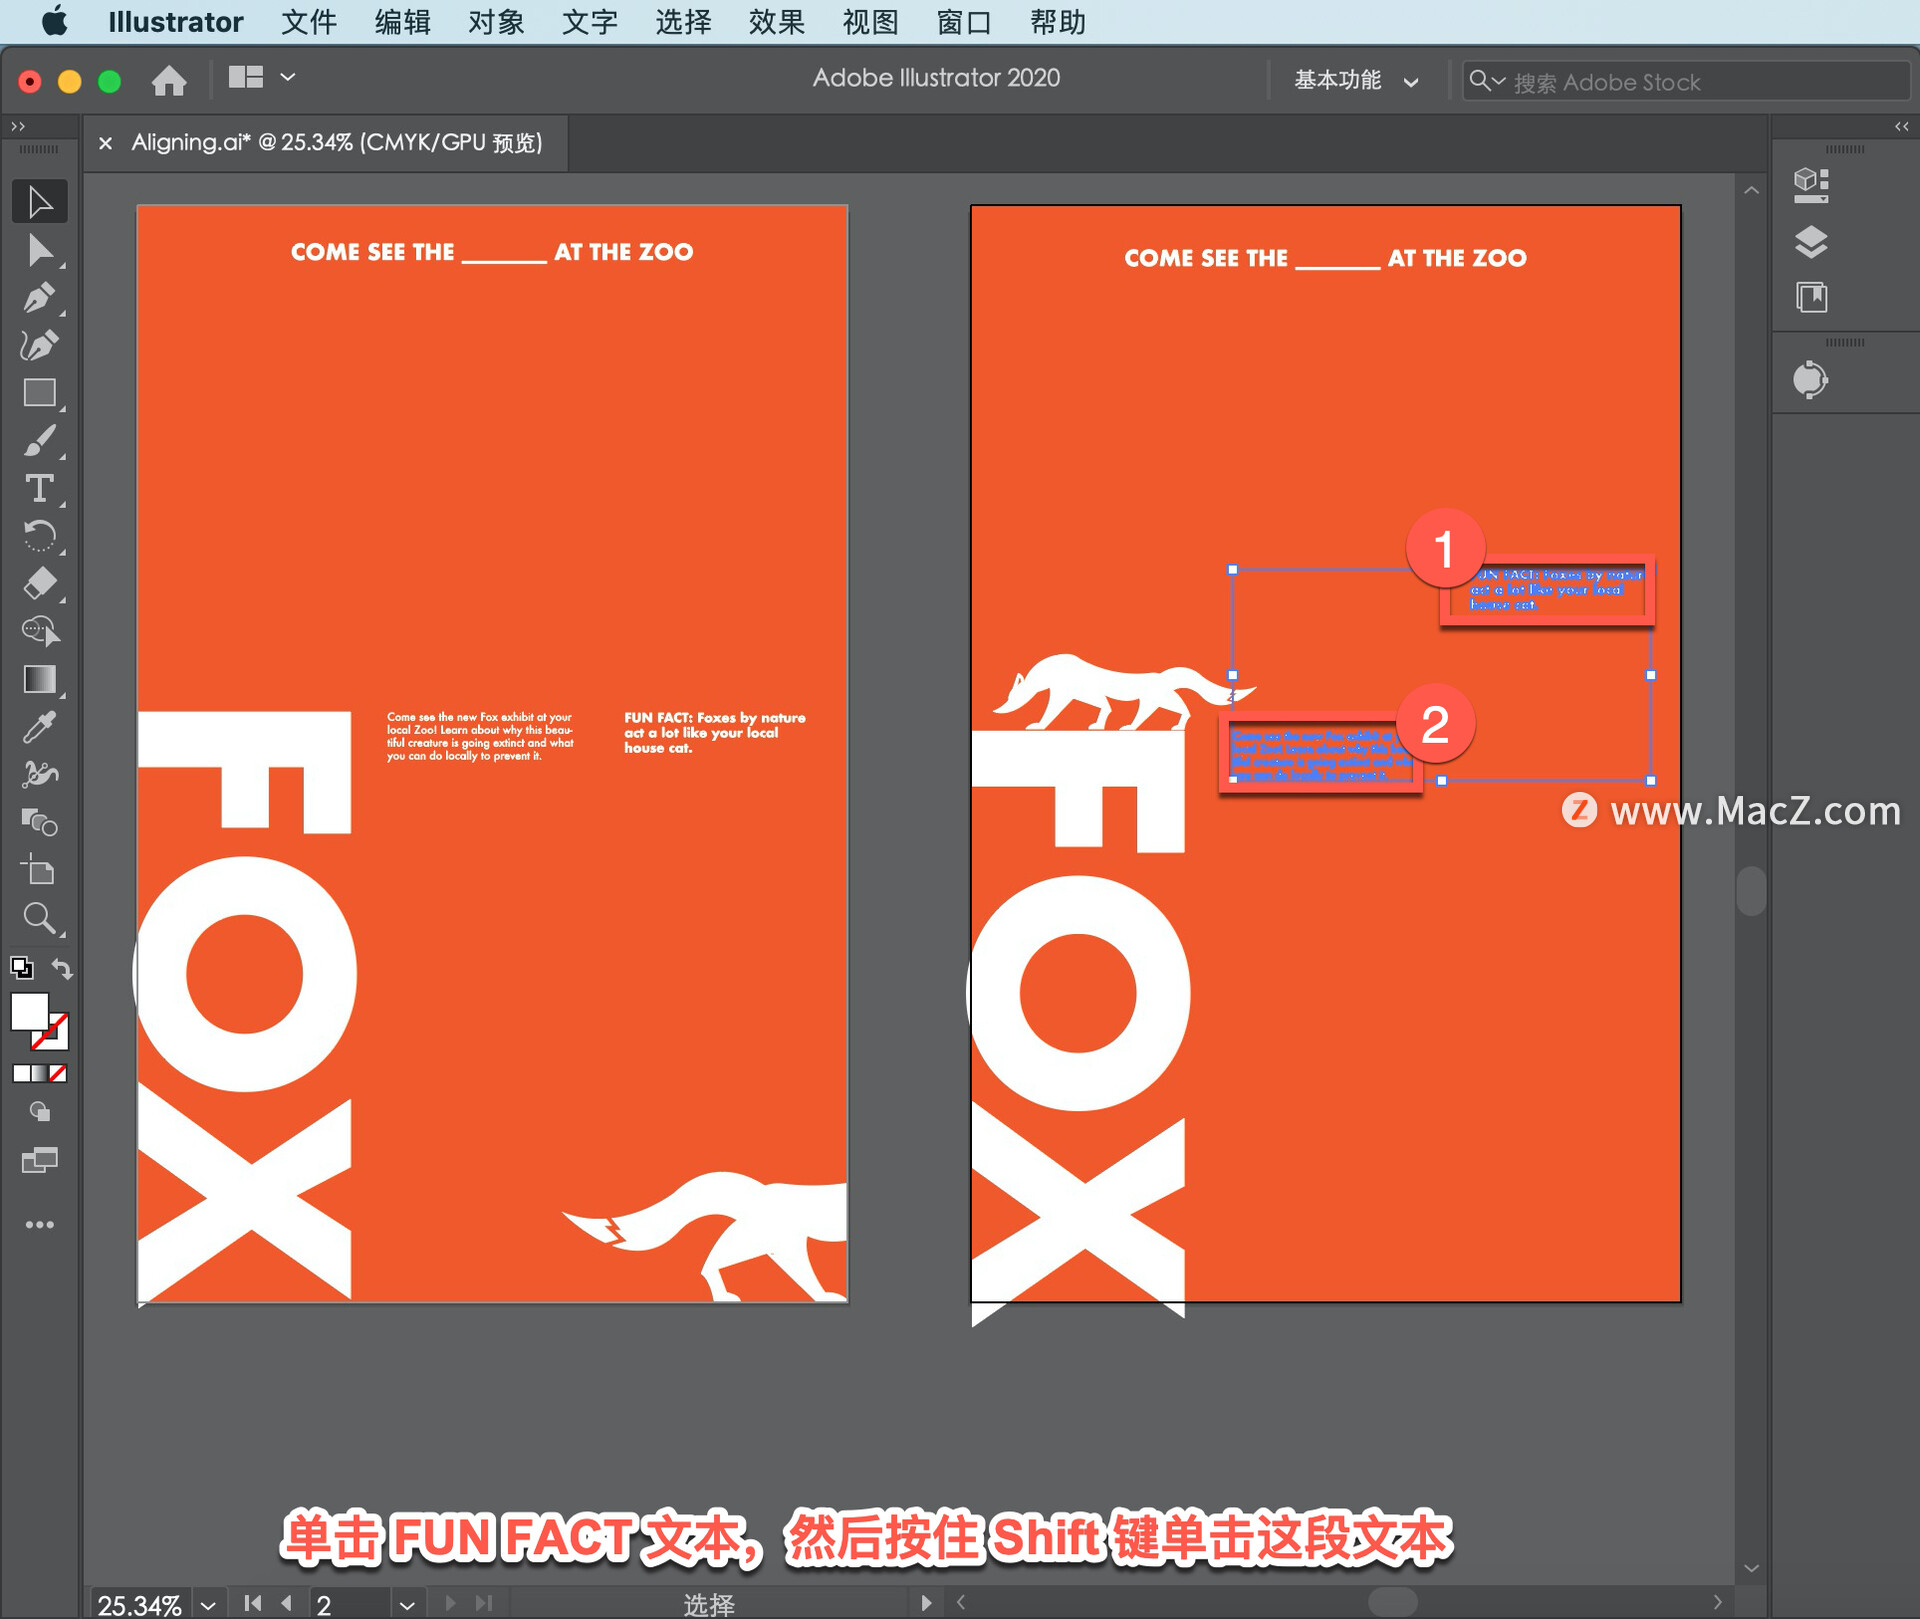Select the Pen tool
This screenshot has height=1619, width=1920.
pyautogui.click(x=40, y=298)
